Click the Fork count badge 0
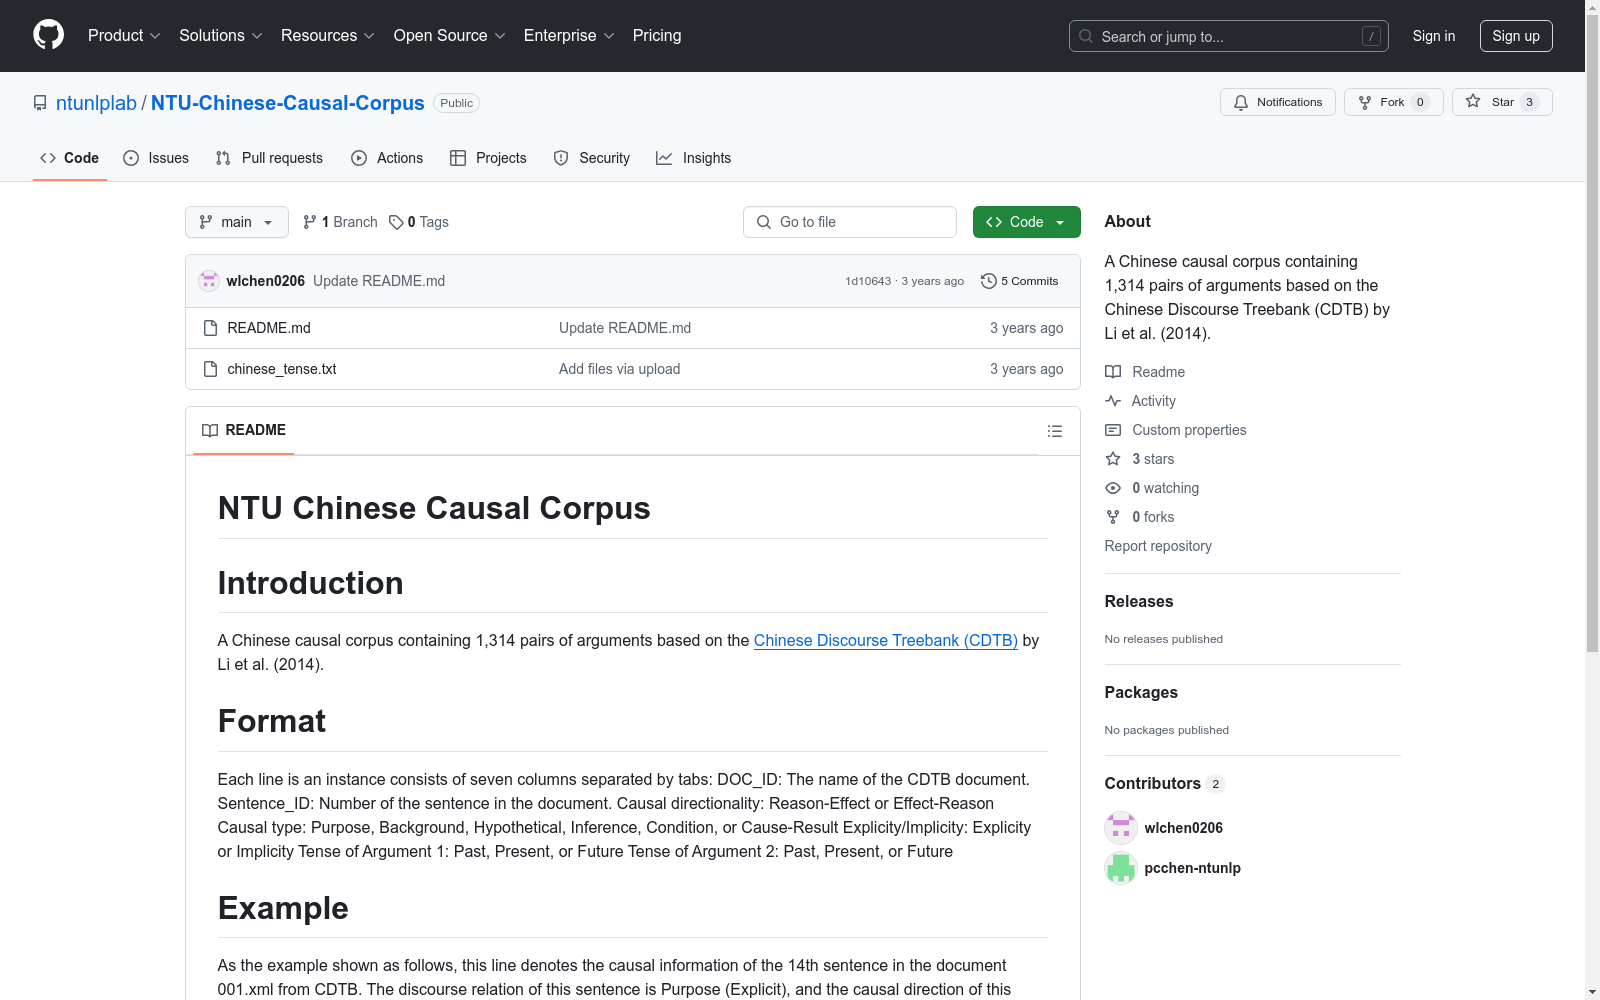The image size is (1600, 1000). coord(1420,102)
